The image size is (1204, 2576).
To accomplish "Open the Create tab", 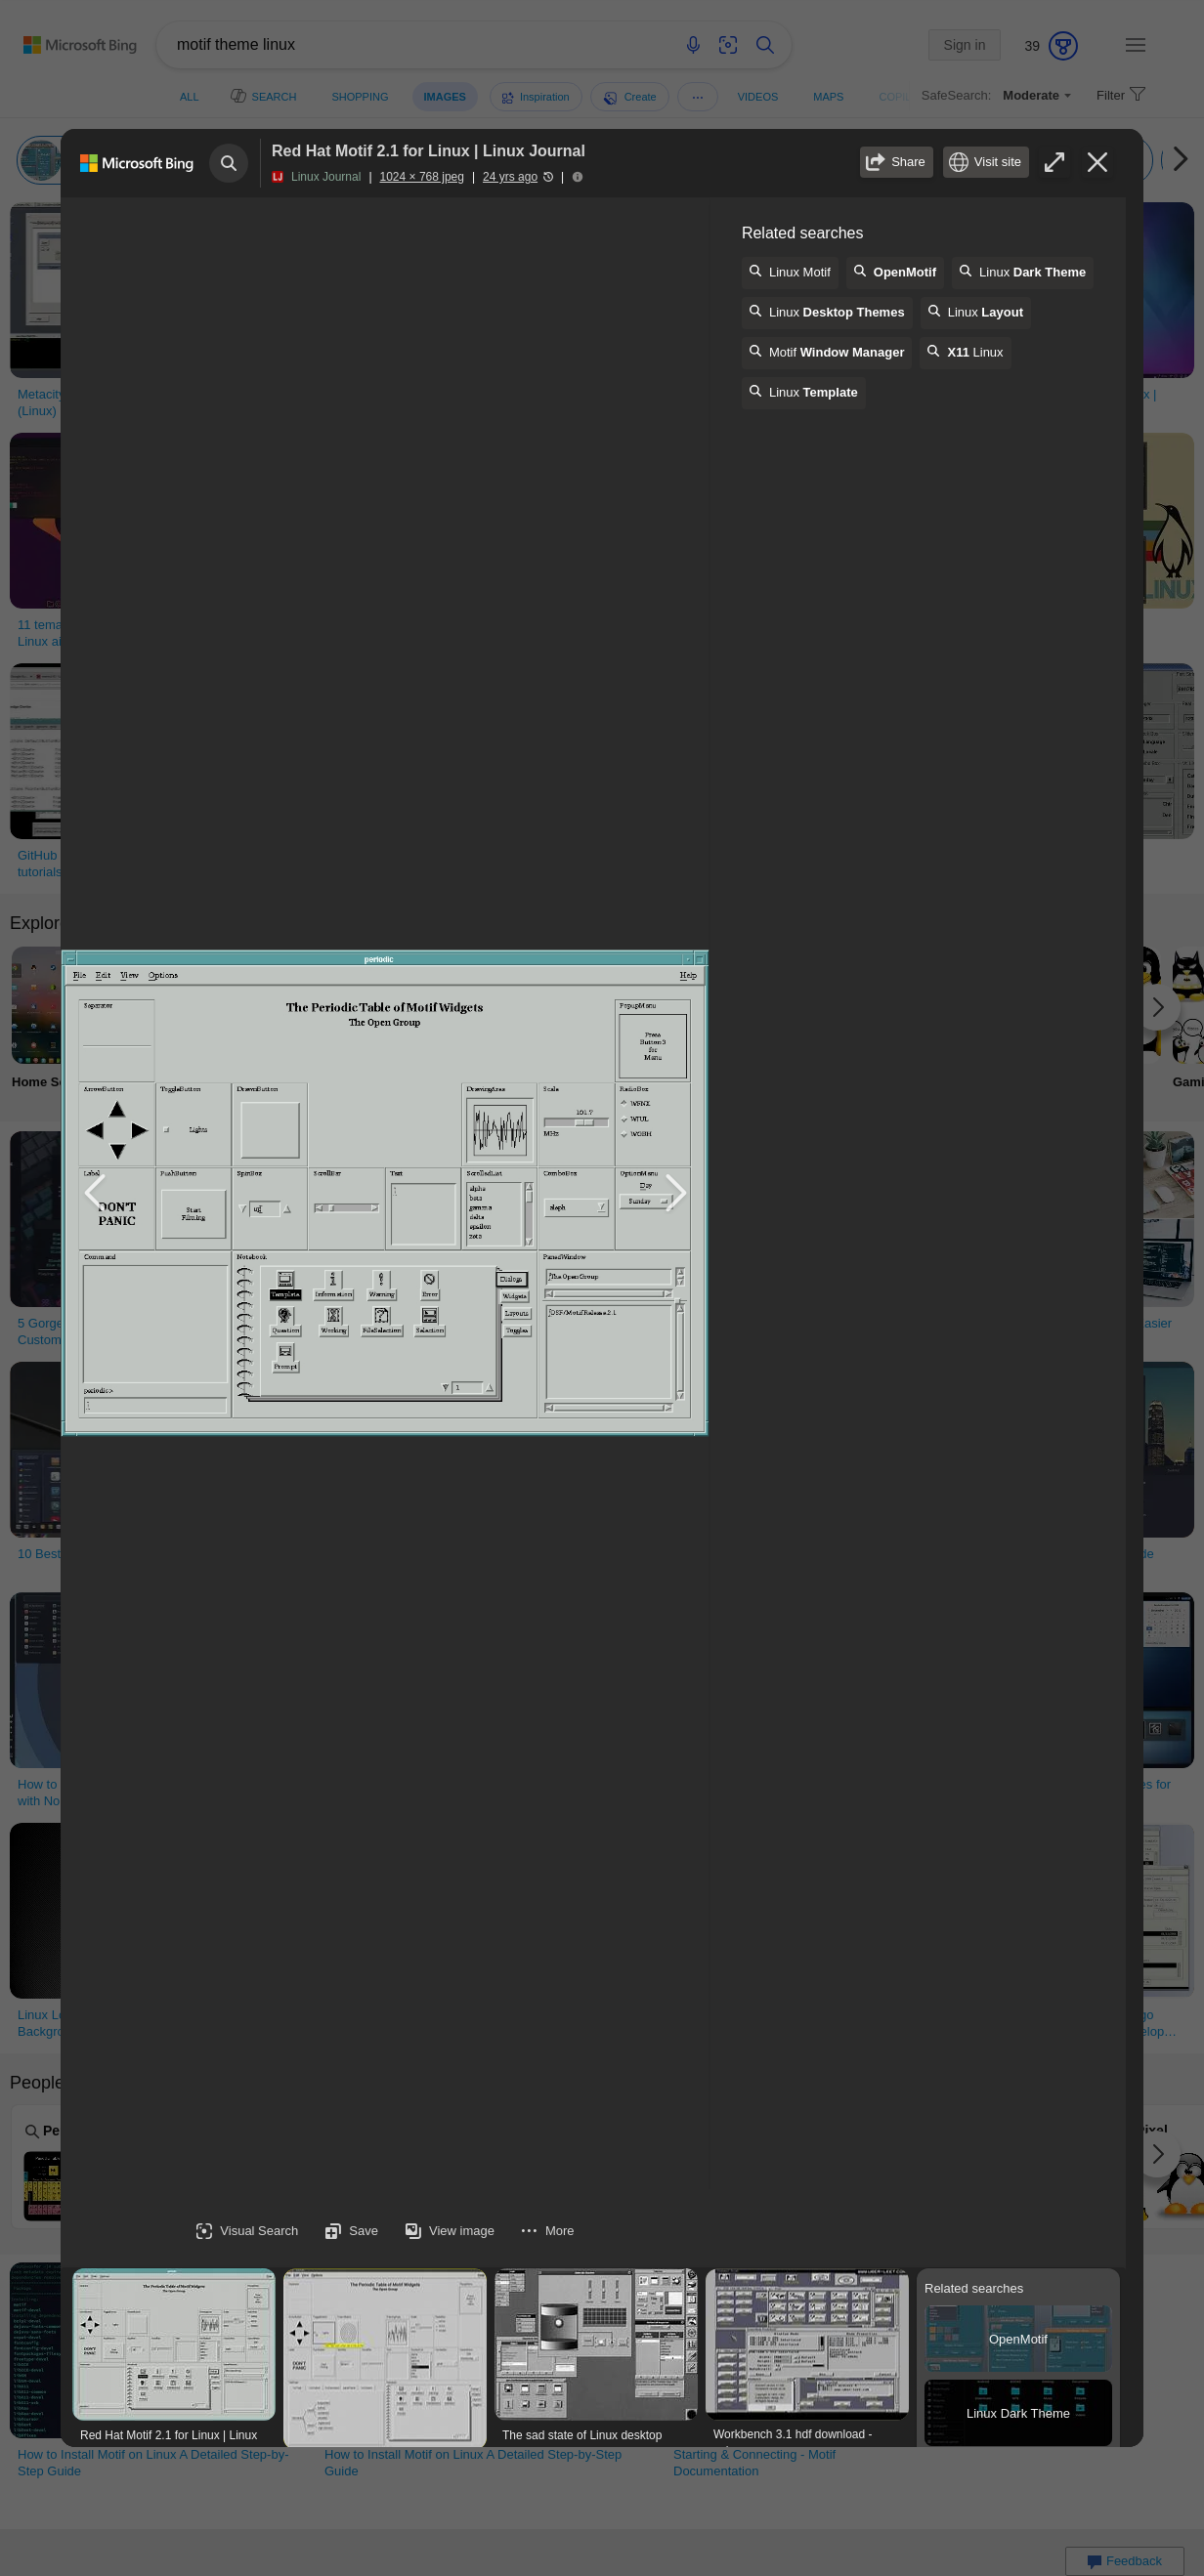I will [629, 97].
